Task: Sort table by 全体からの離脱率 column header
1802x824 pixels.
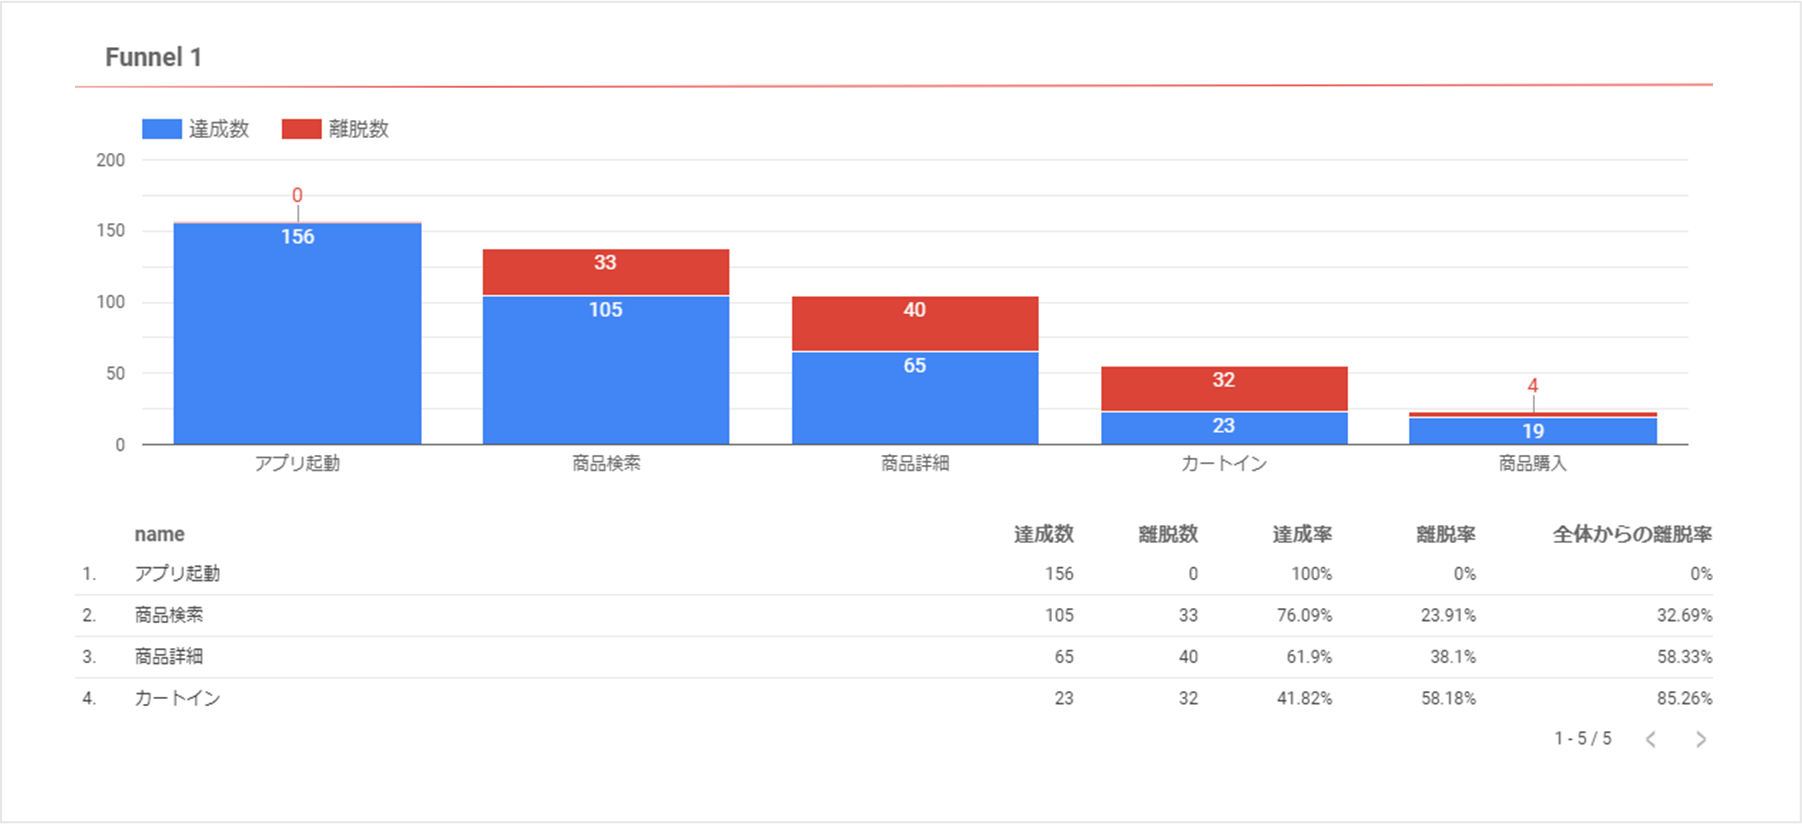Action: click(x=1631, y=534)
